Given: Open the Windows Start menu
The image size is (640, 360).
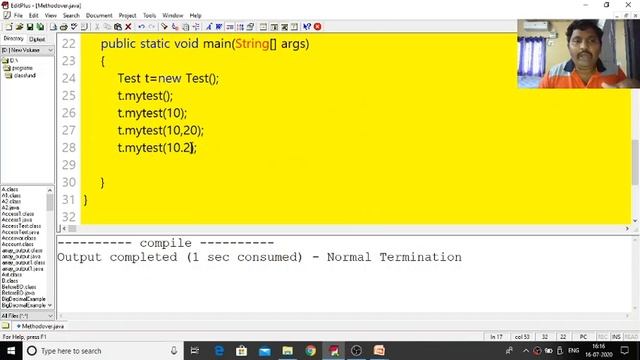Looking at the screenshot, I should click(11, 351).
